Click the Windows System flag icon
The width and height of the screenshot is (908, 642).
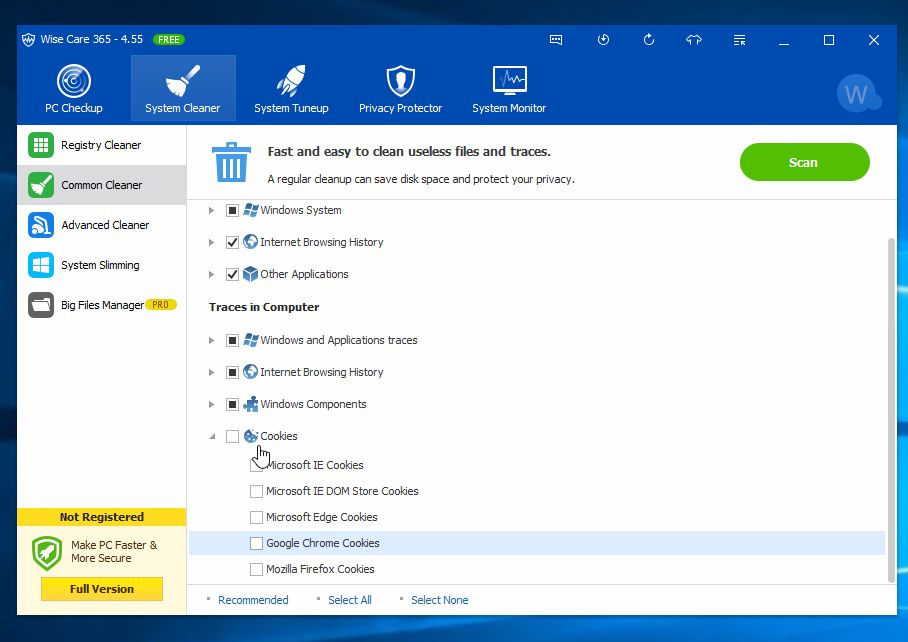click(251, 210)
